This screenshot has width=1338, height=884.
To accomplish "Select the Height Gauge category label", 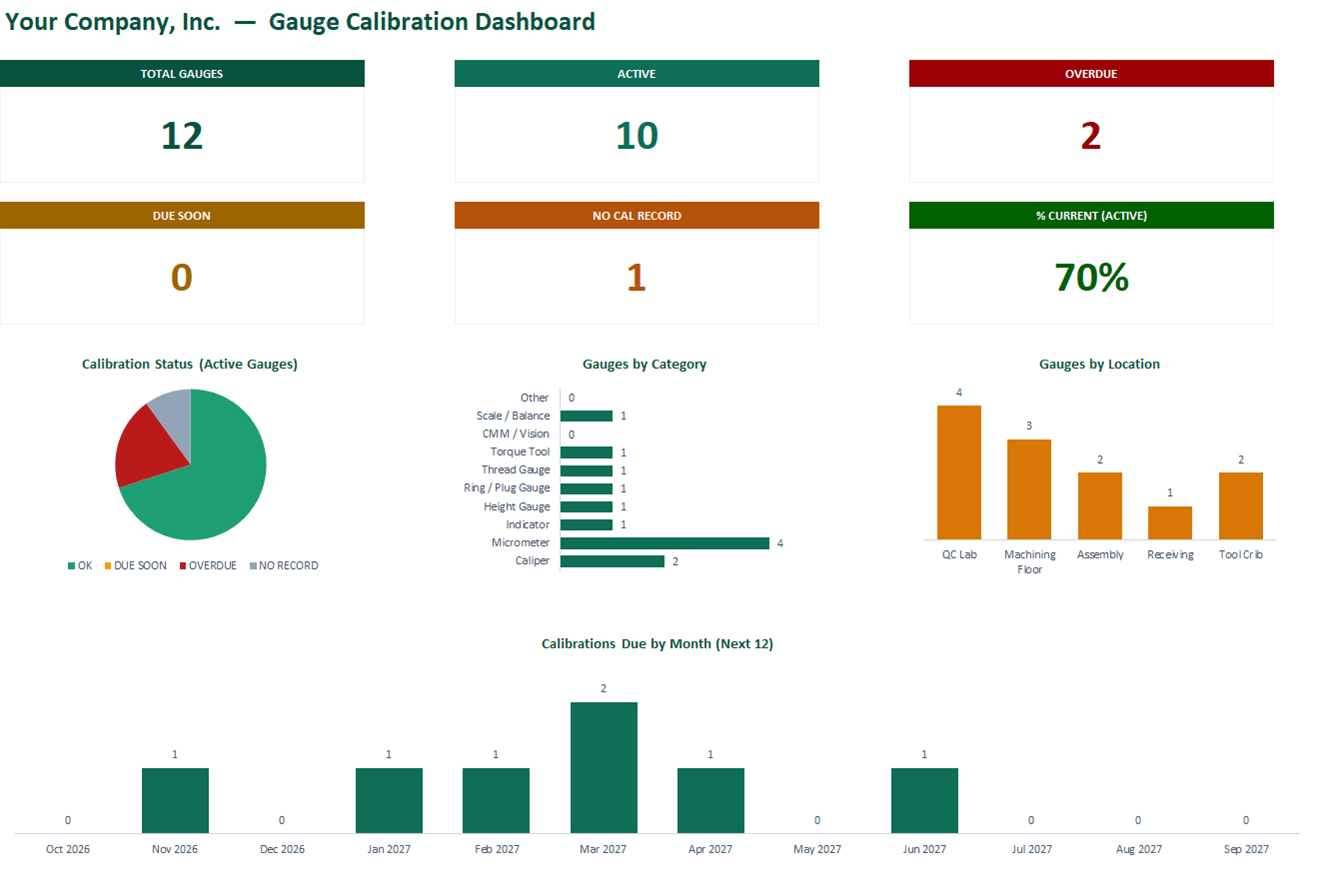I will coord(517,507).
